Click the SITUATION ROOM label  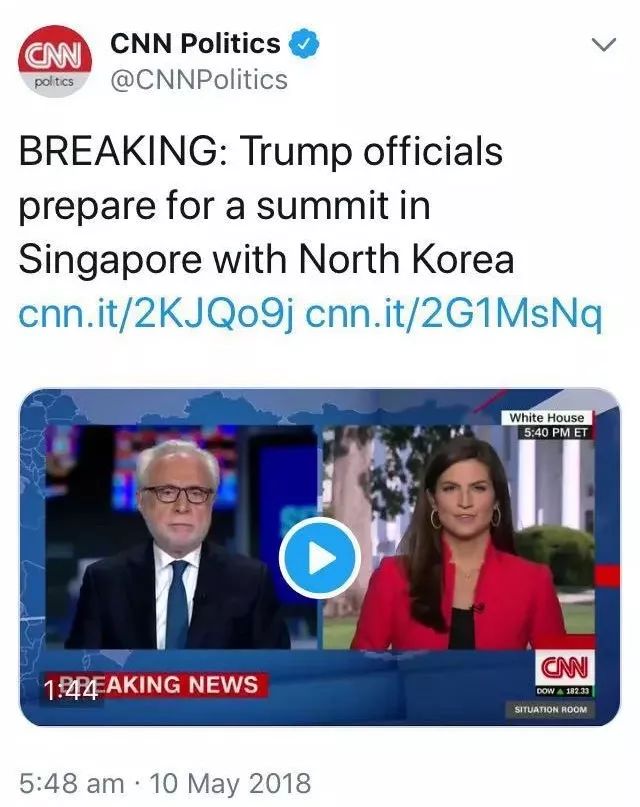point(550,709)
